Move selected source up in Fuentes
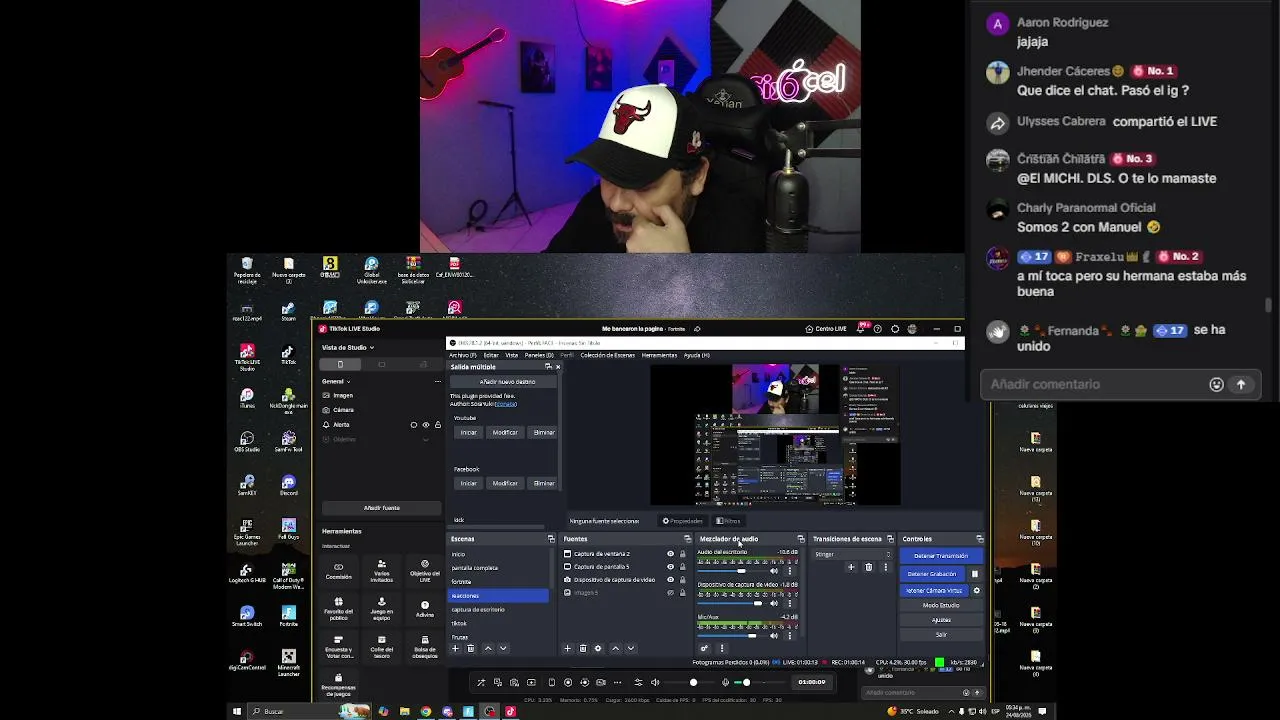Image resolution: width=1280 pixels, height=720 pixels. pos(615,648)
